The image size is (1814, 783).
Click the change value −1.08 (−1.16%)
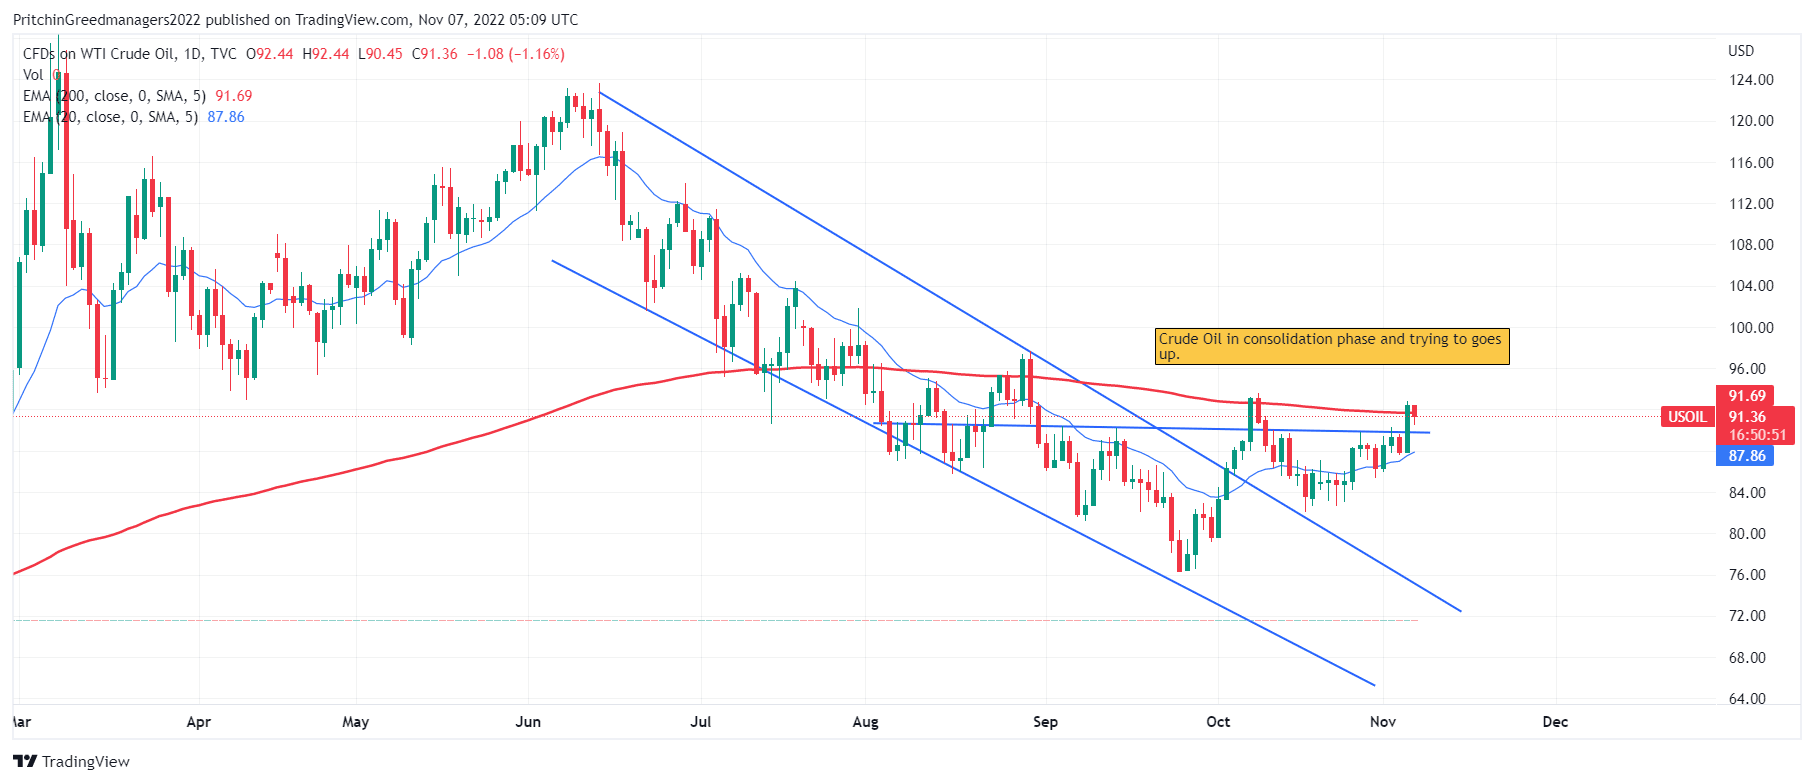click(x=514, y=54)
